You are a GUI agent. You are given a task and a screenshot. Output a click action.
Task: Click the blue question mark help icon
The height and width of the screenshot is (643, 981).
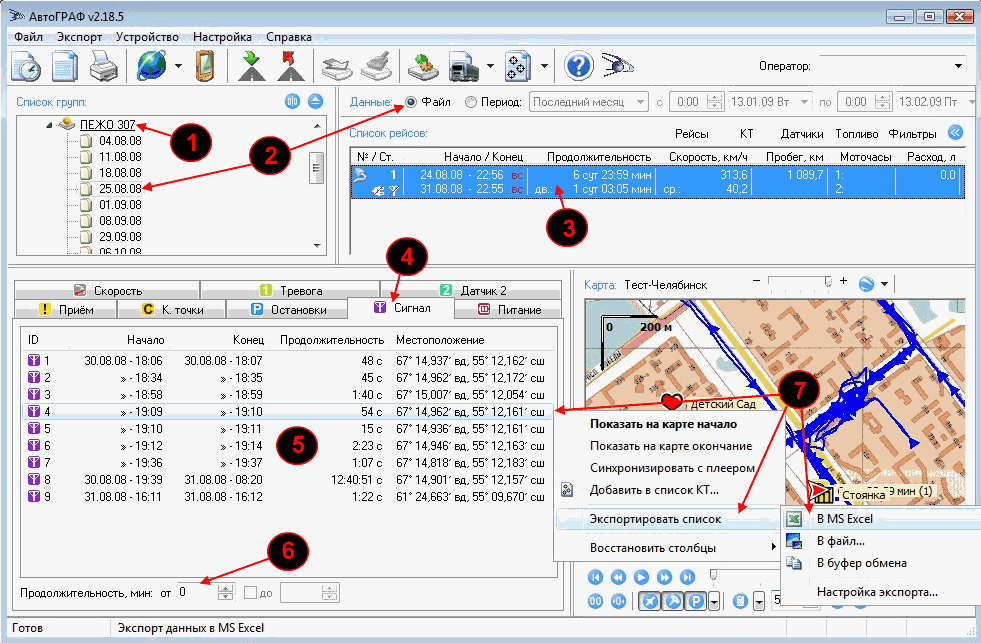click(x=579, y=67)
